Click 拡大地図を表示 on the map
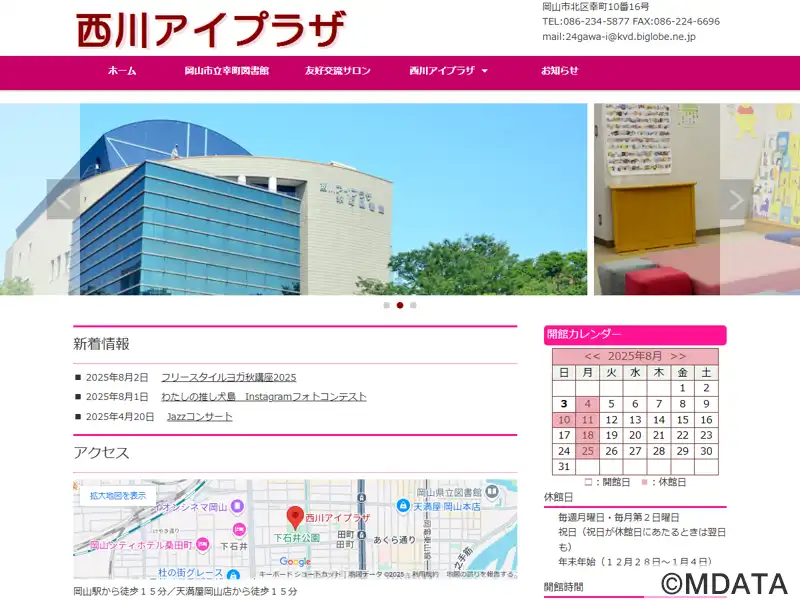 coord(118,495)
